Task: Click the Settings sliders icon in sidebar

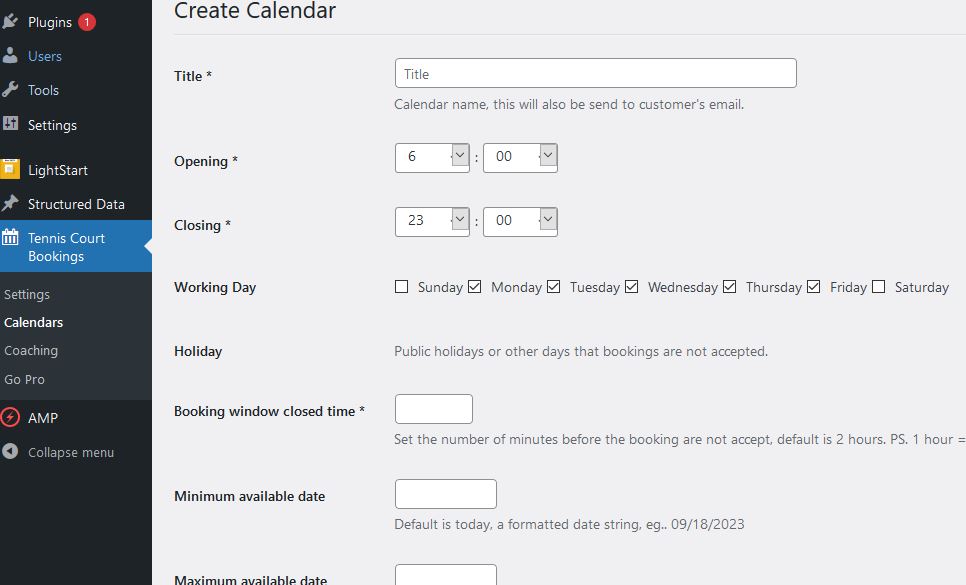Action: (x=10, y=124)
